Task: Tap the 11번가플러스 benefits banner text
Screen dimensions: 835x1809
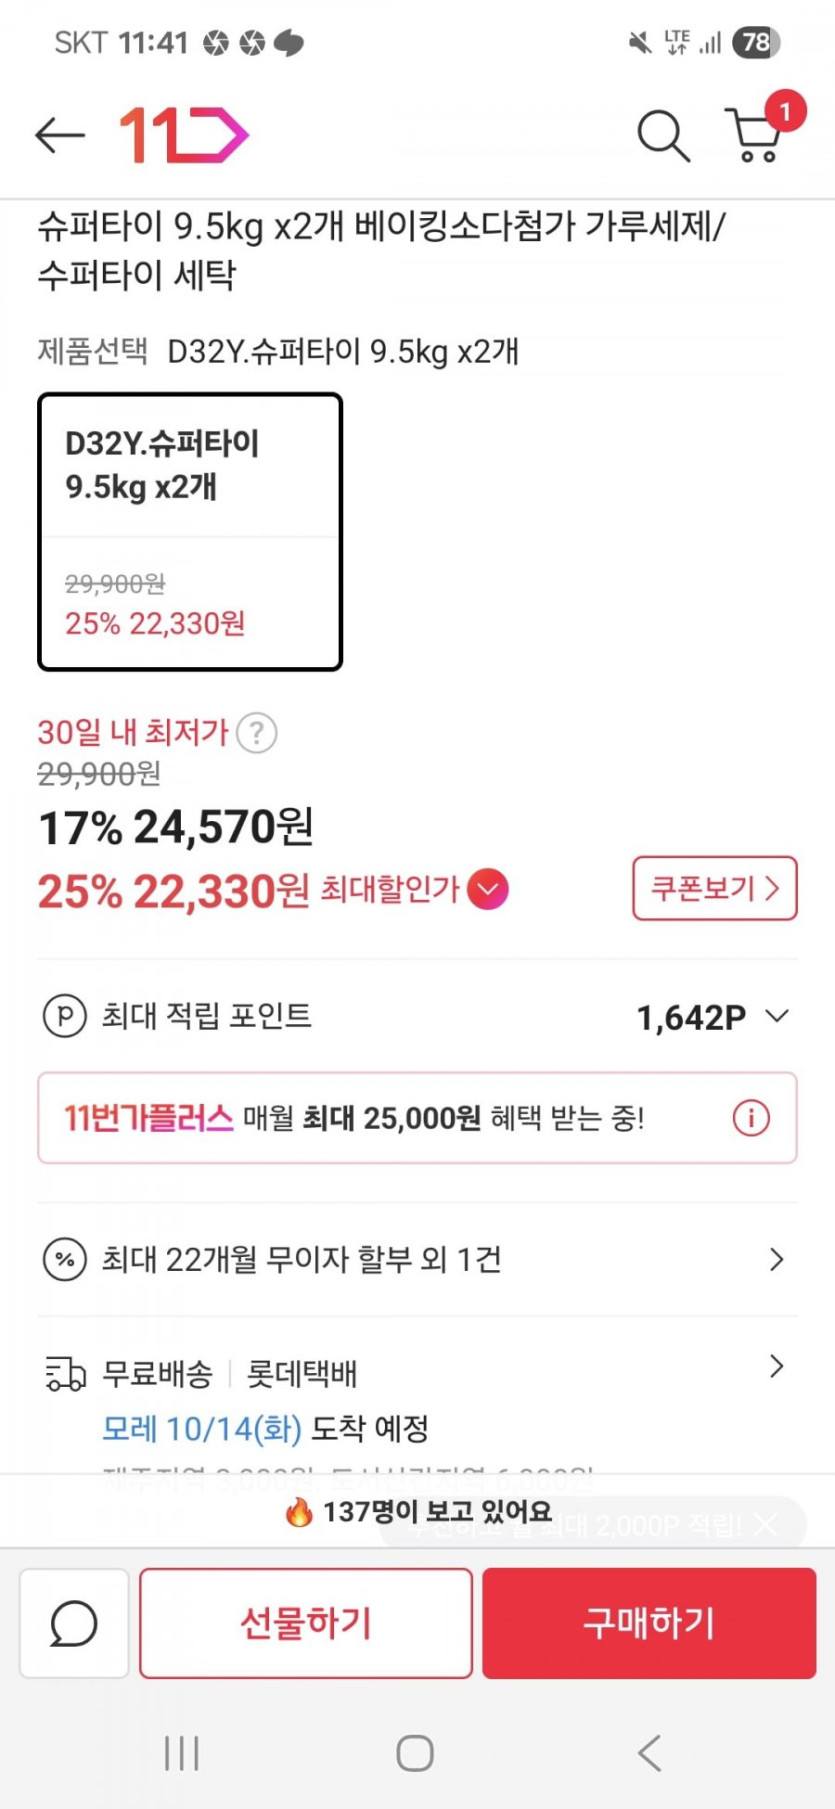Action: [x=354, y=1118]
